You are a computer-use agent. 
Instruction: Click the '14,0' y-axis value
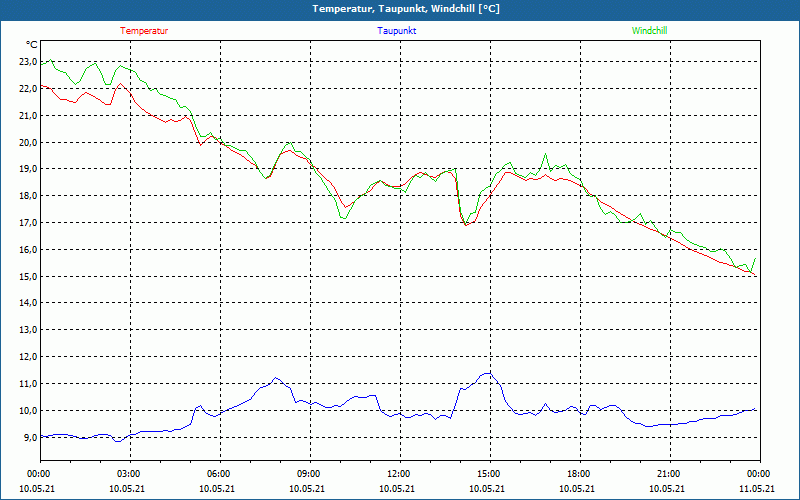[x=28, y=303]
